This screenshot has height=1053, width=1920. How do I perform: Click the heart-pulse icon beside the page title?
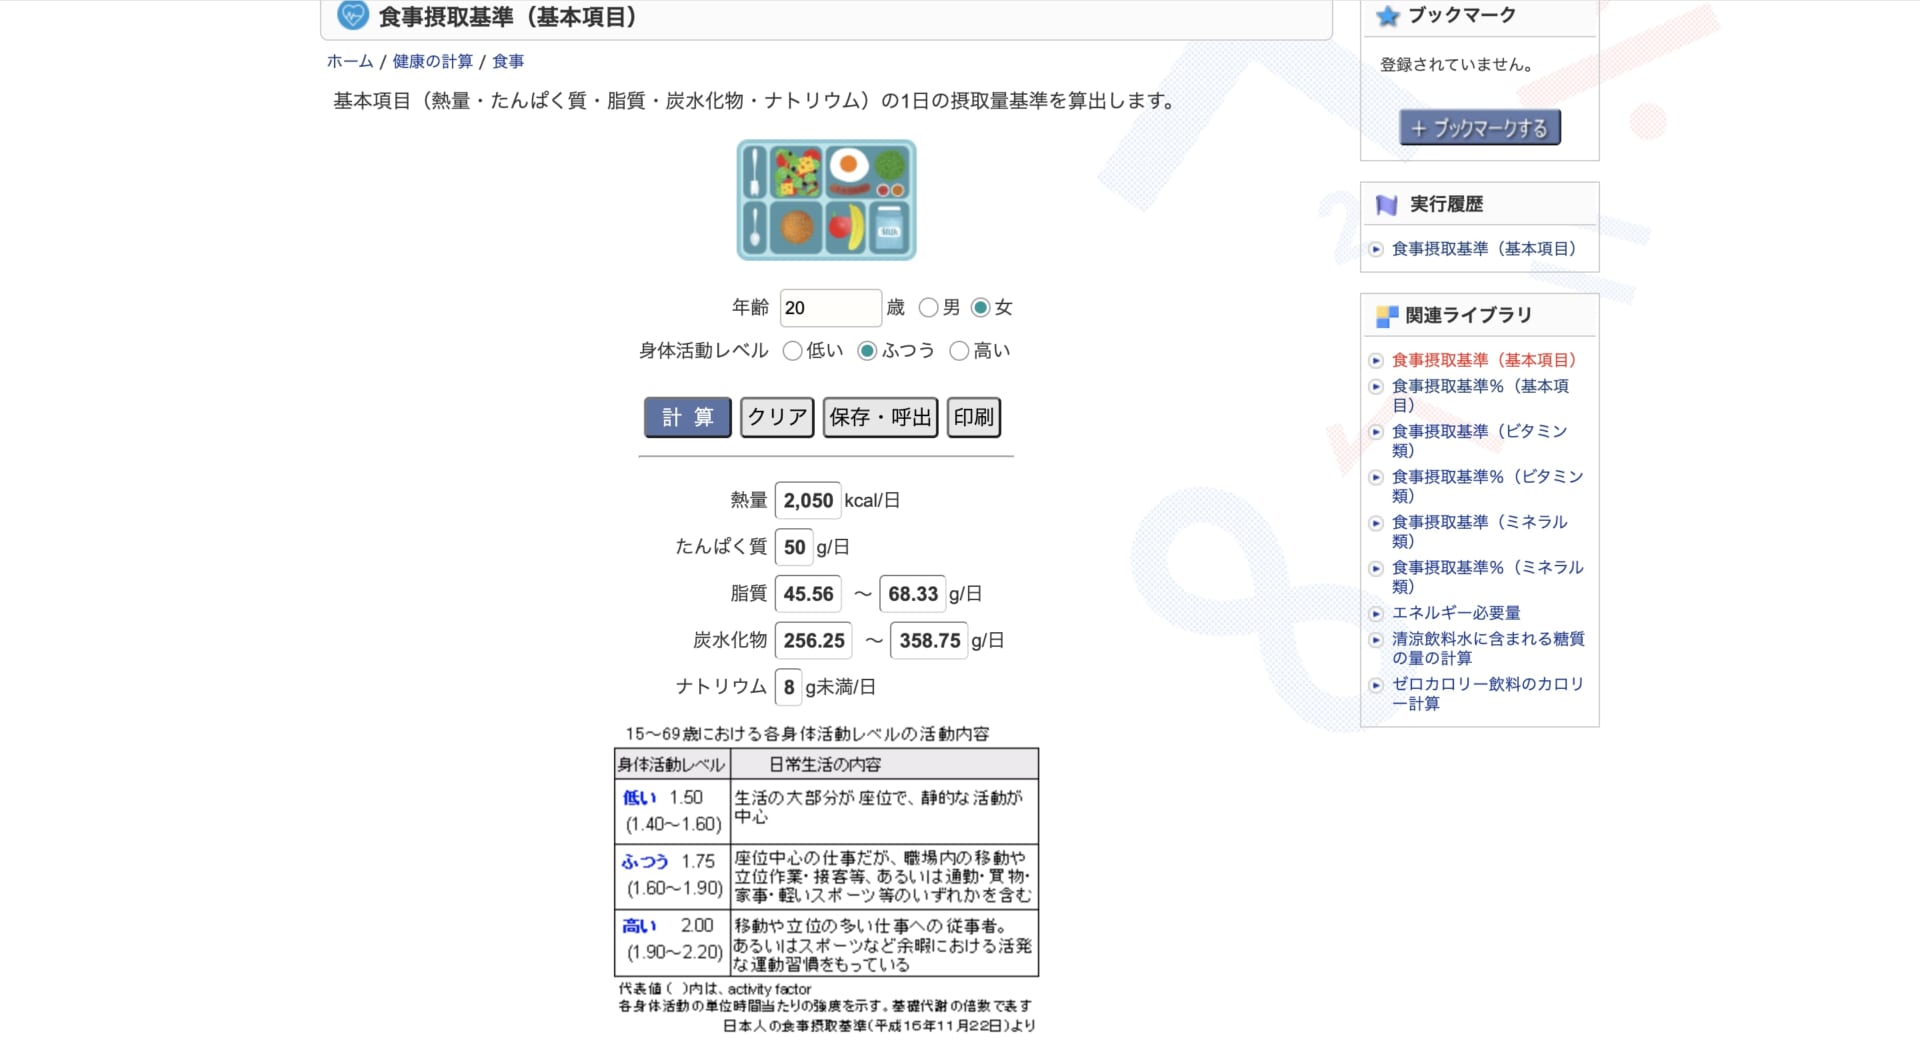[x=353, y=16]
